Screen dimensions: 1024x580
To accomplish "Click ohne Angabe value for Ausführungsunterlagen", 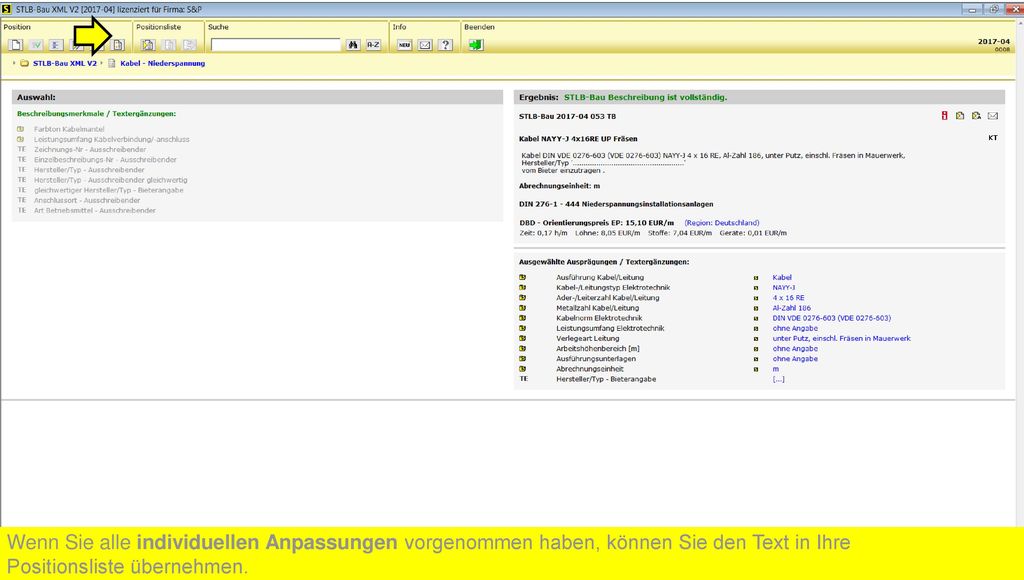I will [x=795, y=359].
